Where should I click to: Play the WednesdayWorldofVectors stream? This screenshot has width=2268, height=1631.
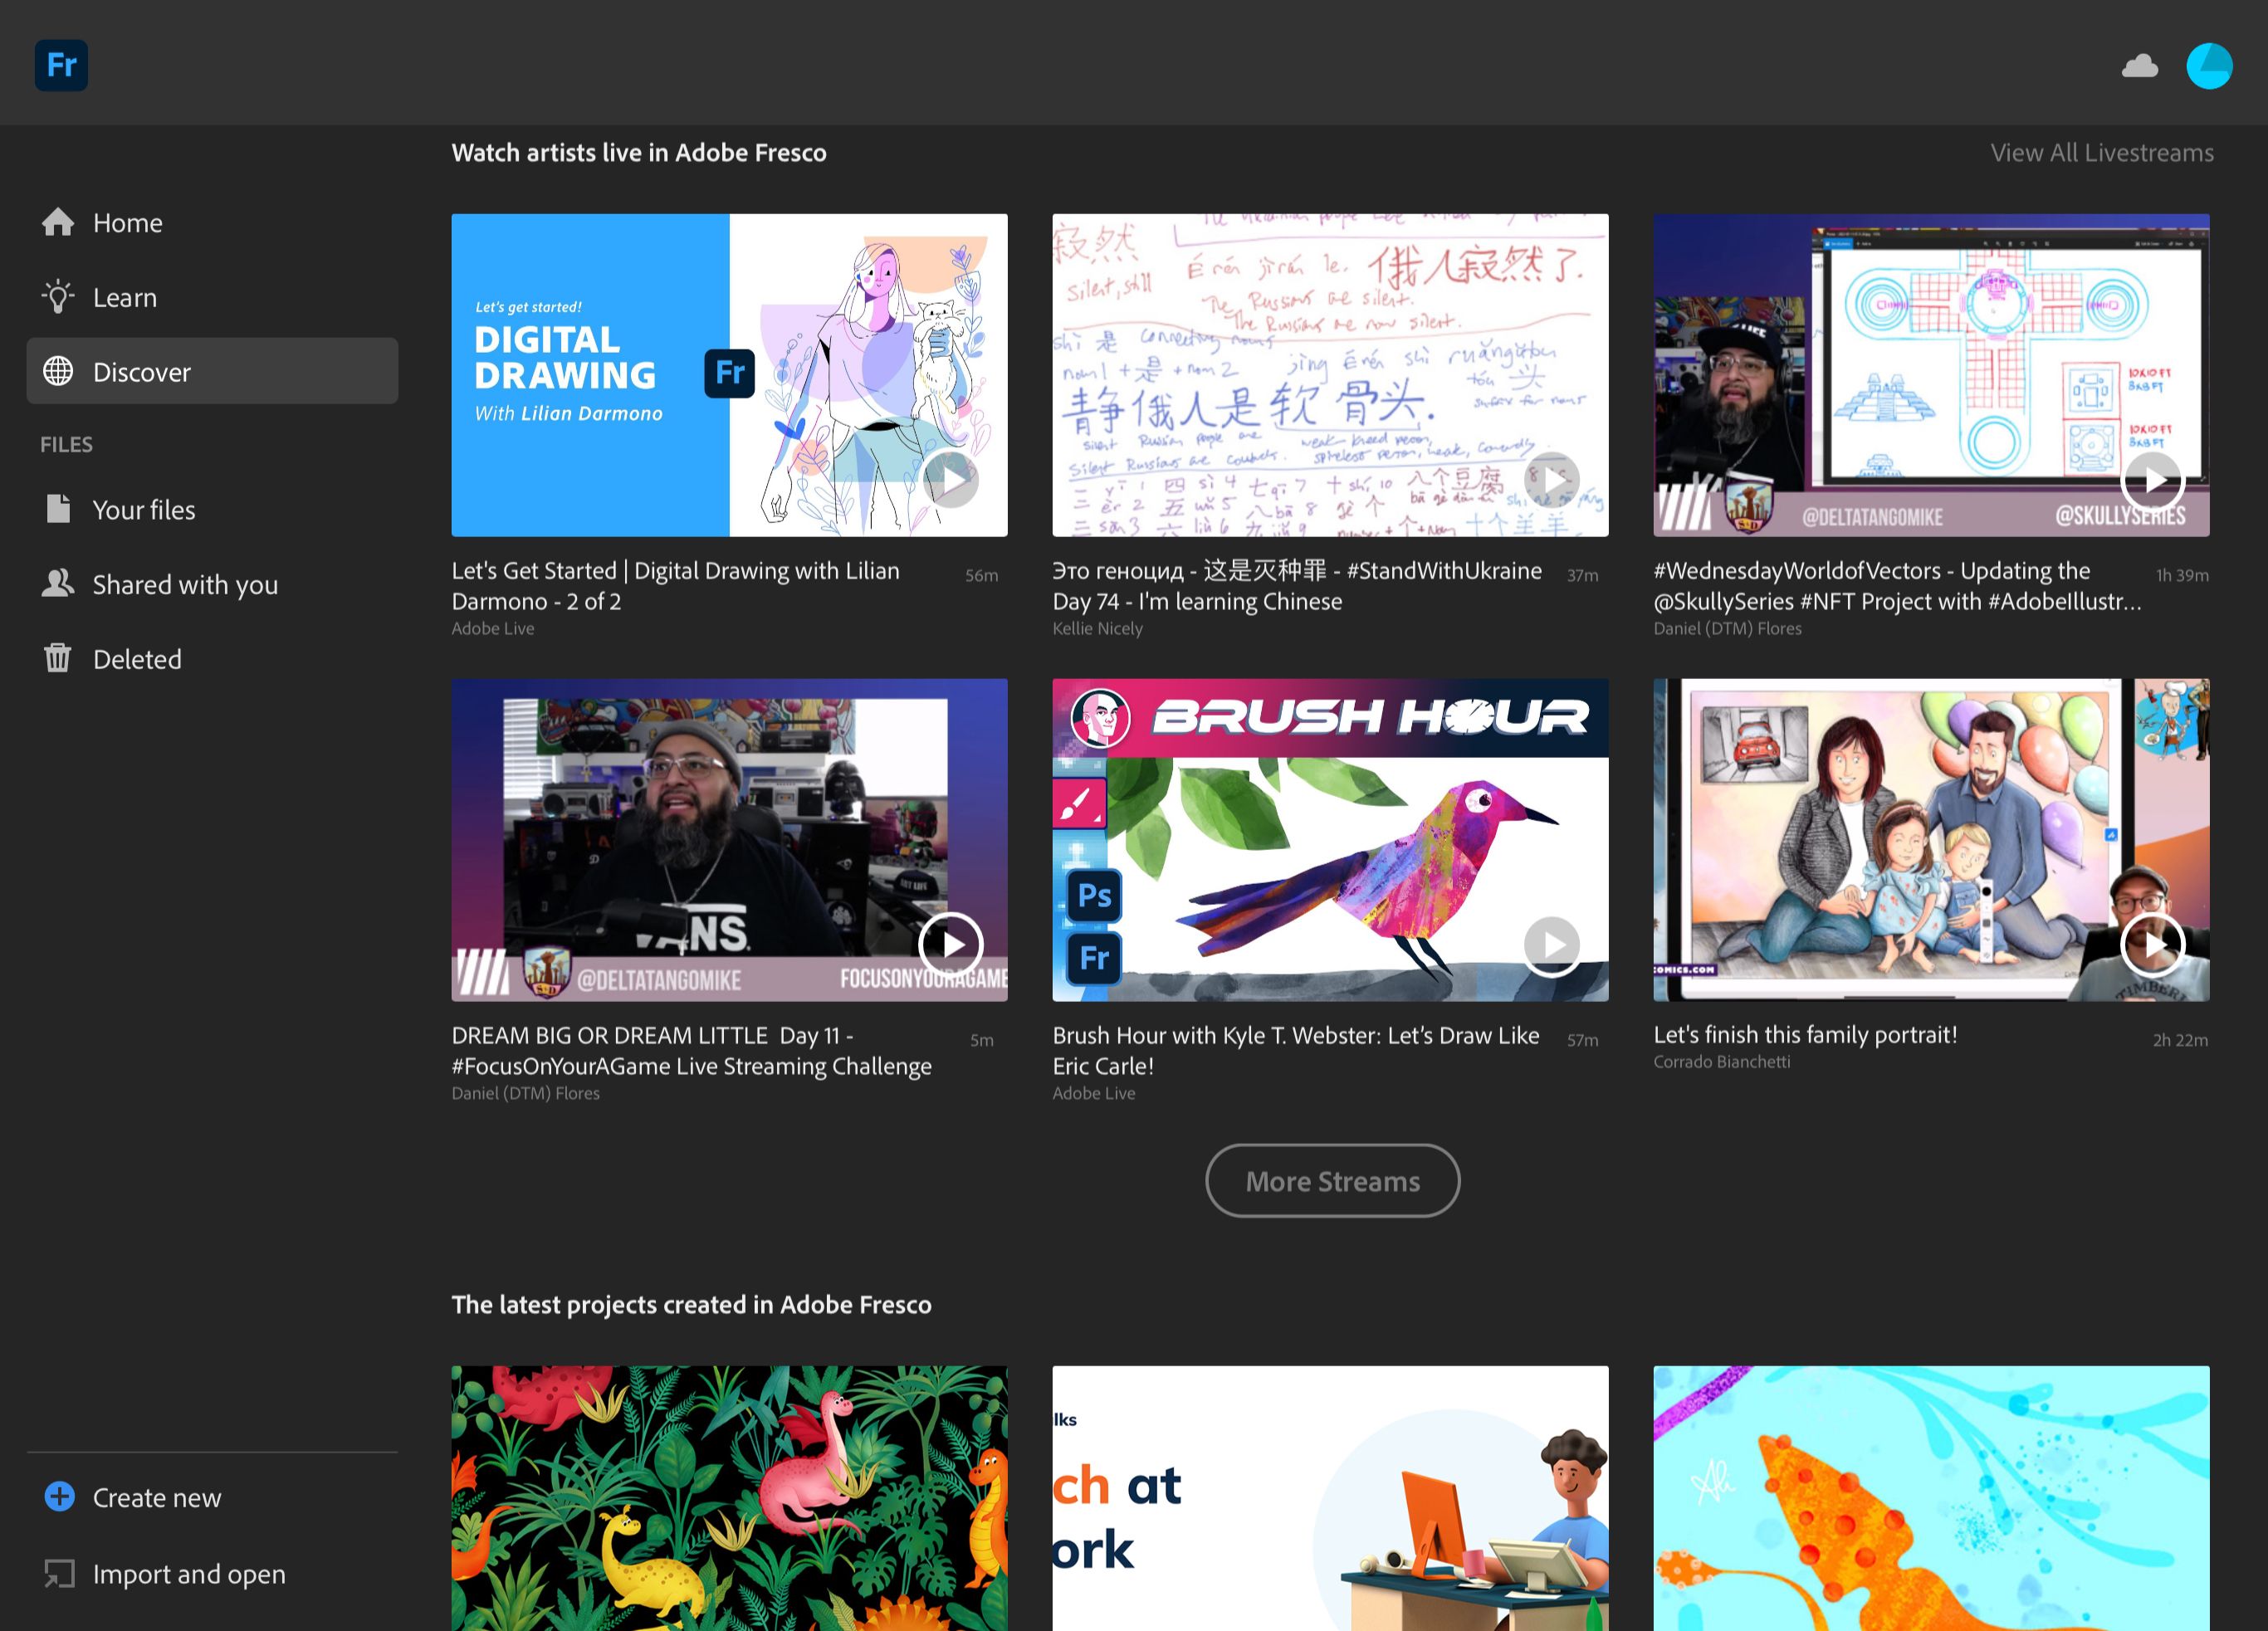click(2152, 480)
